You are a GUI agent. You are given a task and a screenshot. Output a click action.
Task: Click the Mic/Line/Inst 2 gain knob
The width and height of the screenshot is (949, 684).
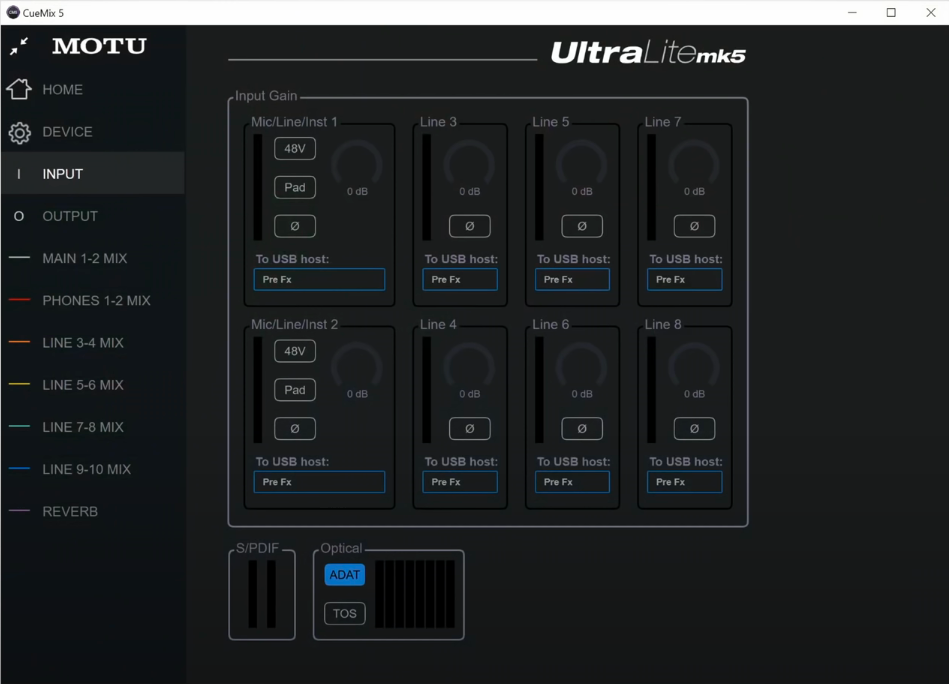pos(357,366)
